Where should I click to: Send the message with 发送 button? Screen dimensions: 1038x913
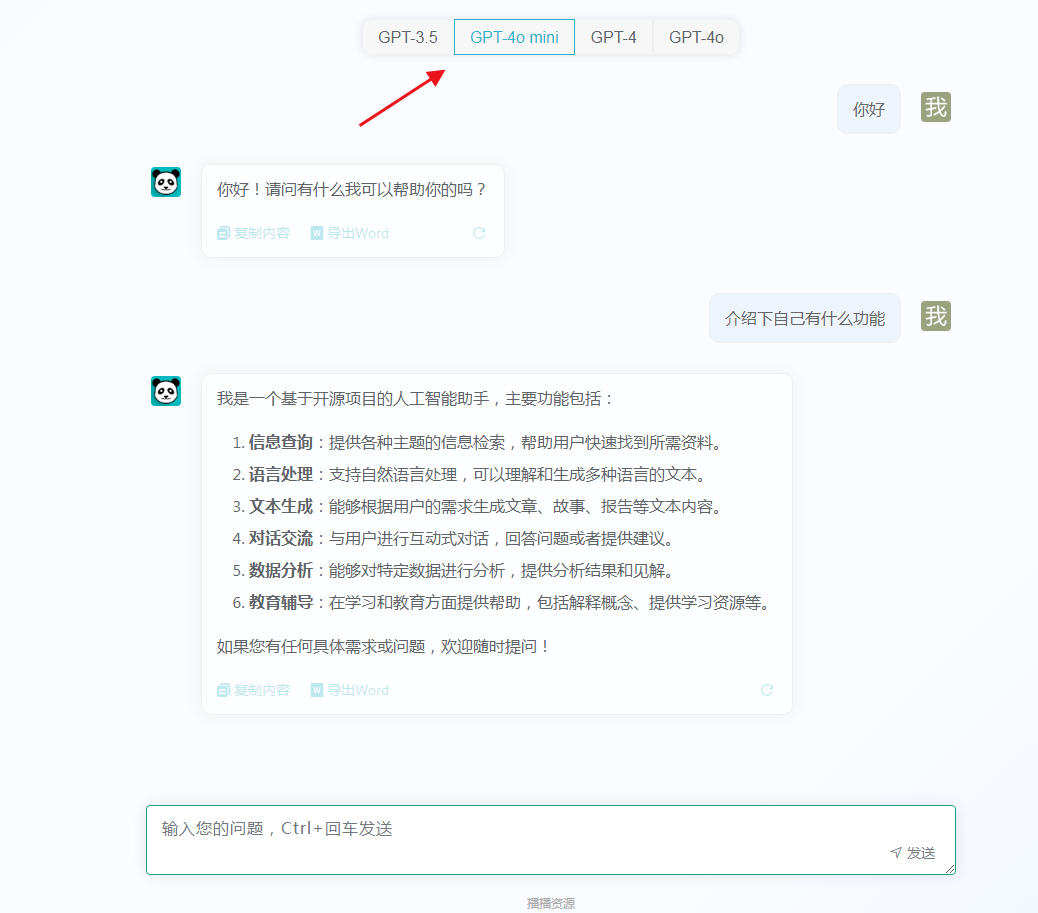(913, 853)
